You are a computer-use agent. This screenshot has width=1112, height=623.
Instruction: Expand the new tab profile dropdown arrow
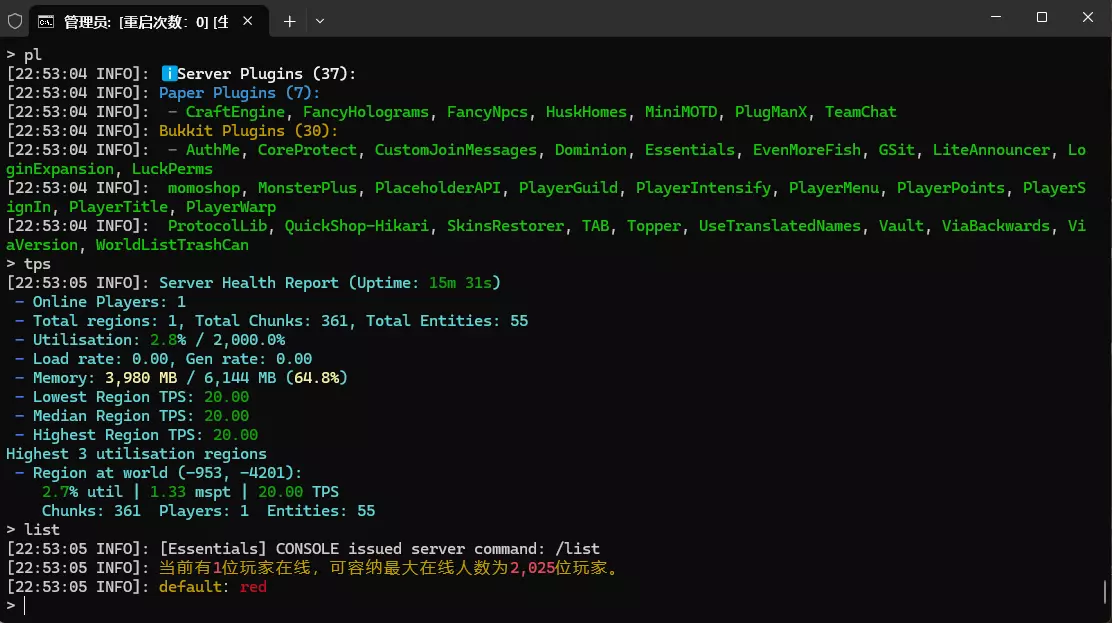pyautogui.click(x=320, y=21)
